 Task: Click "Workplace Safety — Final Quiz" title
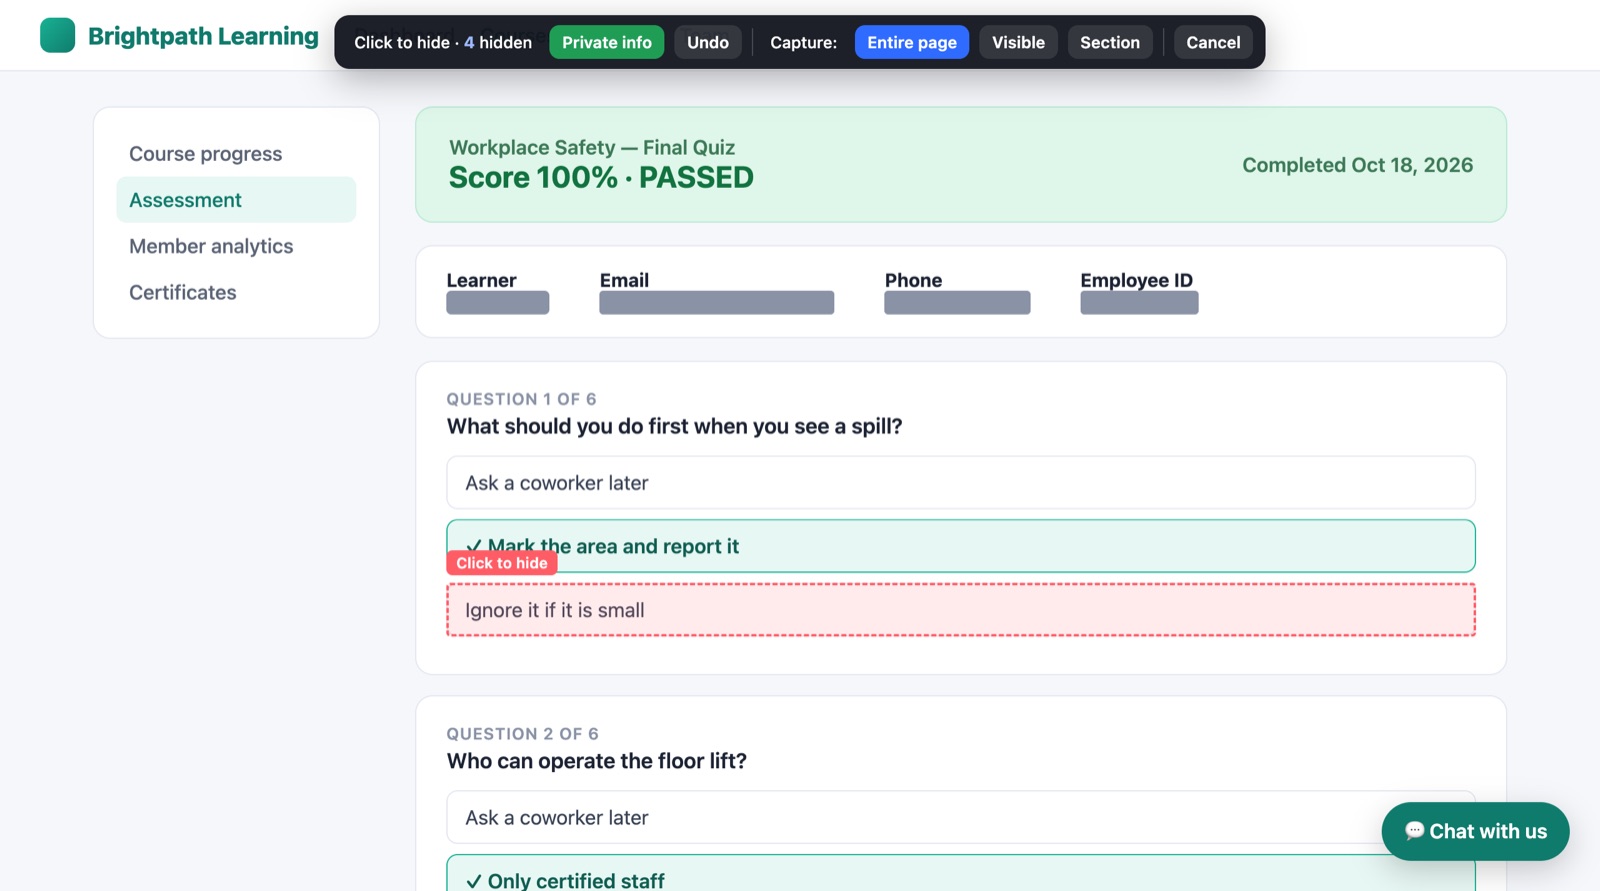592,147
